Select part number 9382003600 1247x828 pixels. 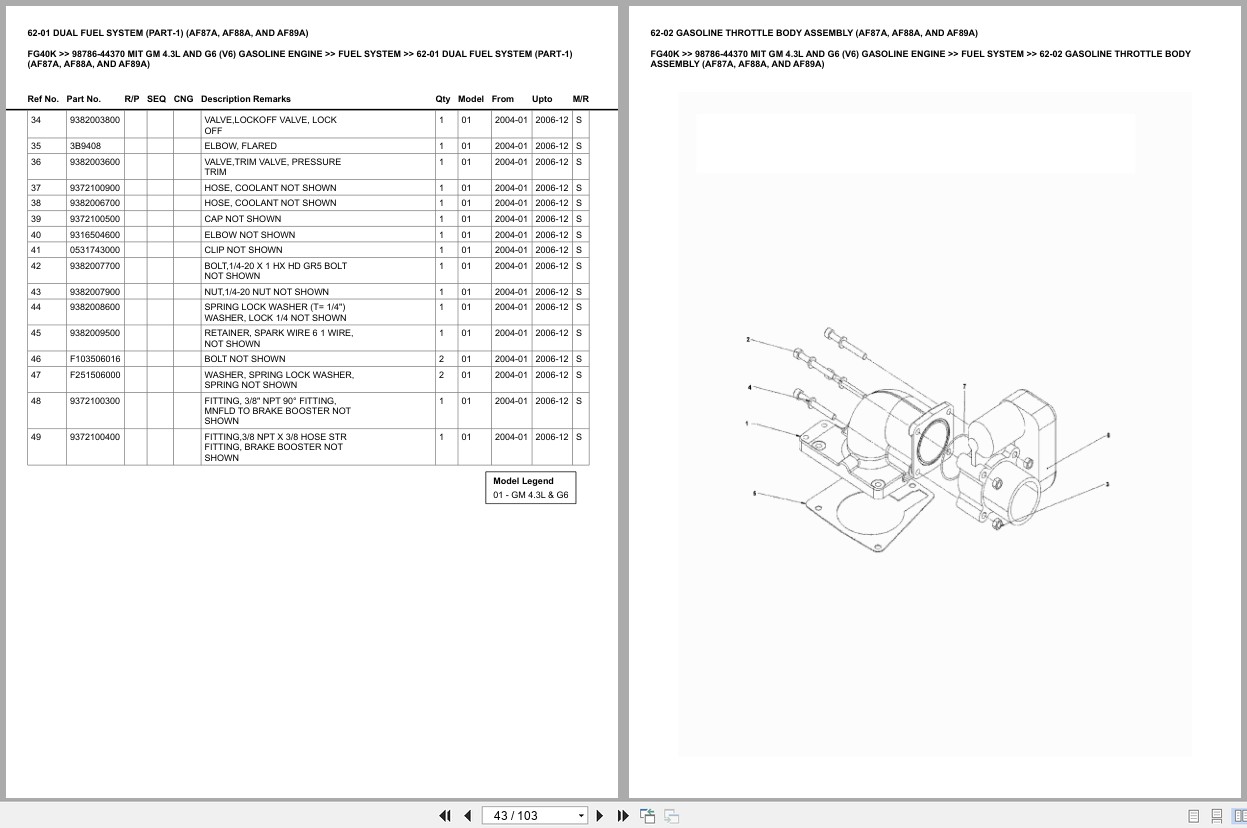point(95,162)
